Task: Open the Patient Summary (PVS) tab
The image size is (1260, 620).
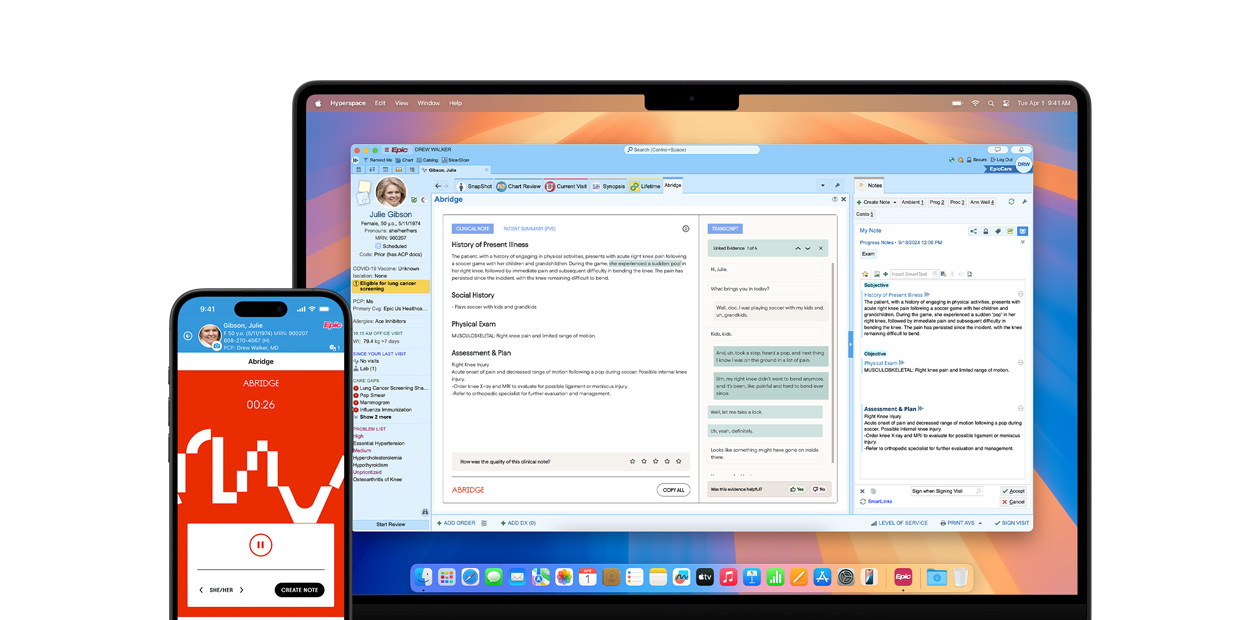Action: (529, 229)
